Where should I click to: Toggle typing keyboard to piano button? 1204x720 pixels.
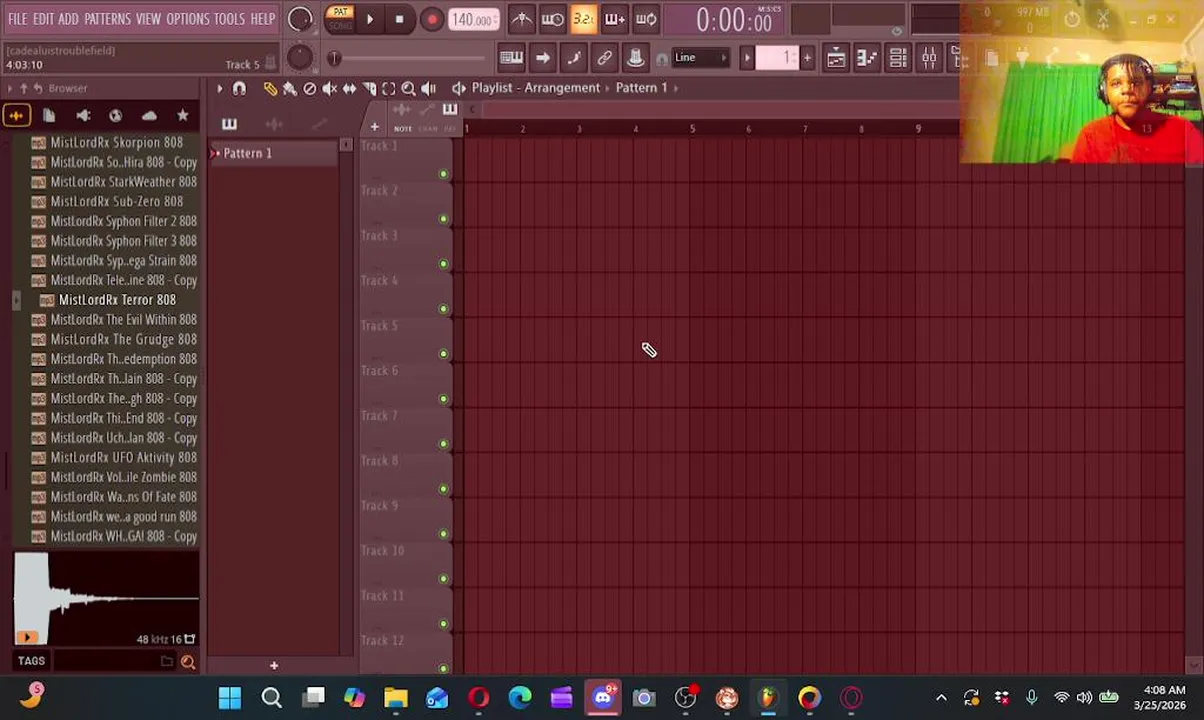511,58
